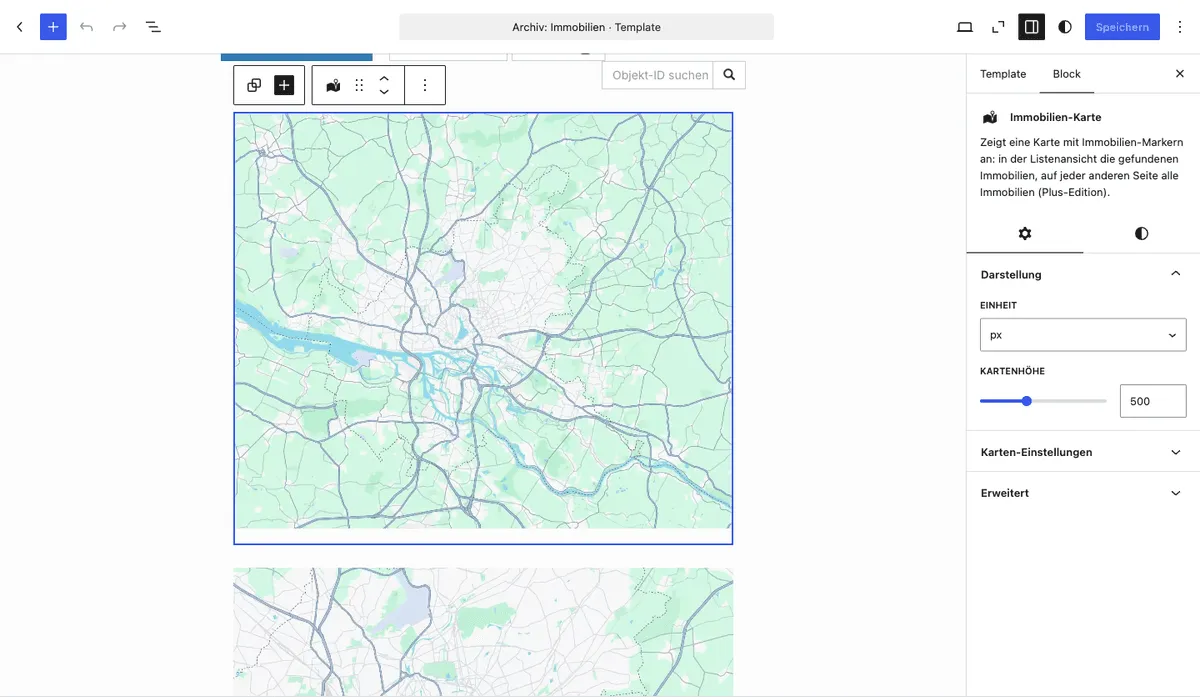Redo the last change
The height and width of the screenshot is (697, 1200).
pyautogui.click(x=119, y=27)
